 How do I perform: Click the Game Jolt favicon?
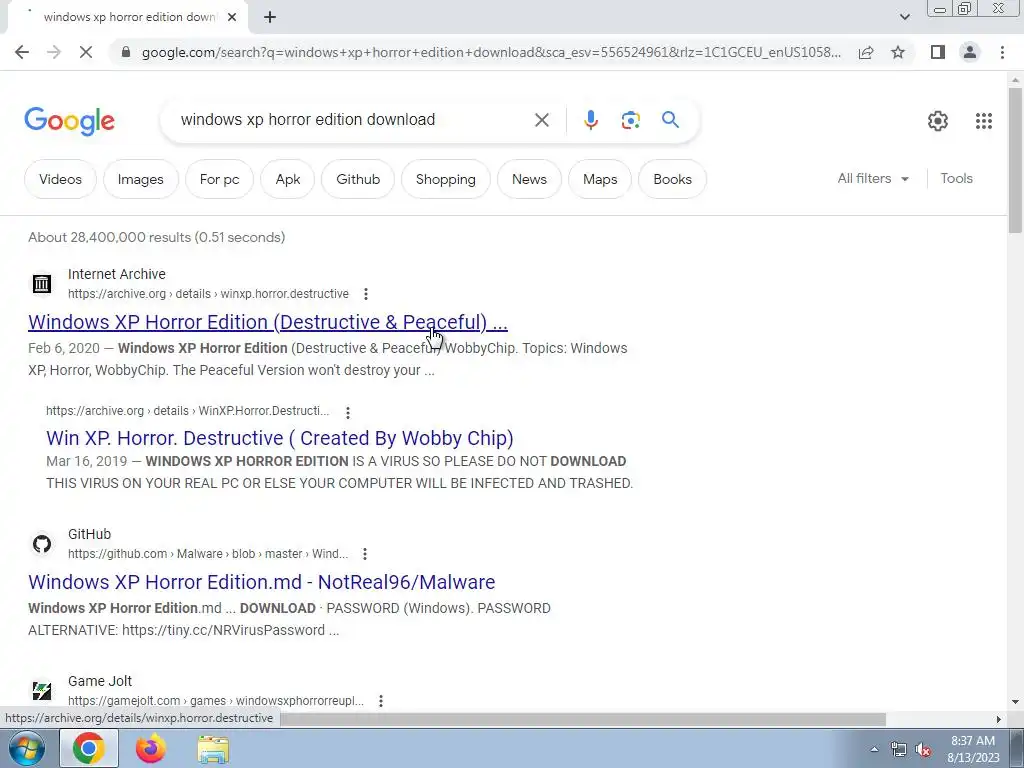[42, 690]
